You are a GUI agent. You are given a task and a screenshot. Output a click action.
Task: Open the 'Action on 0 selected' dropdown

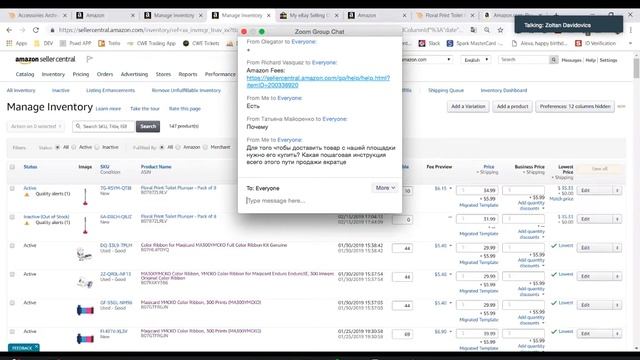(36, 127)
